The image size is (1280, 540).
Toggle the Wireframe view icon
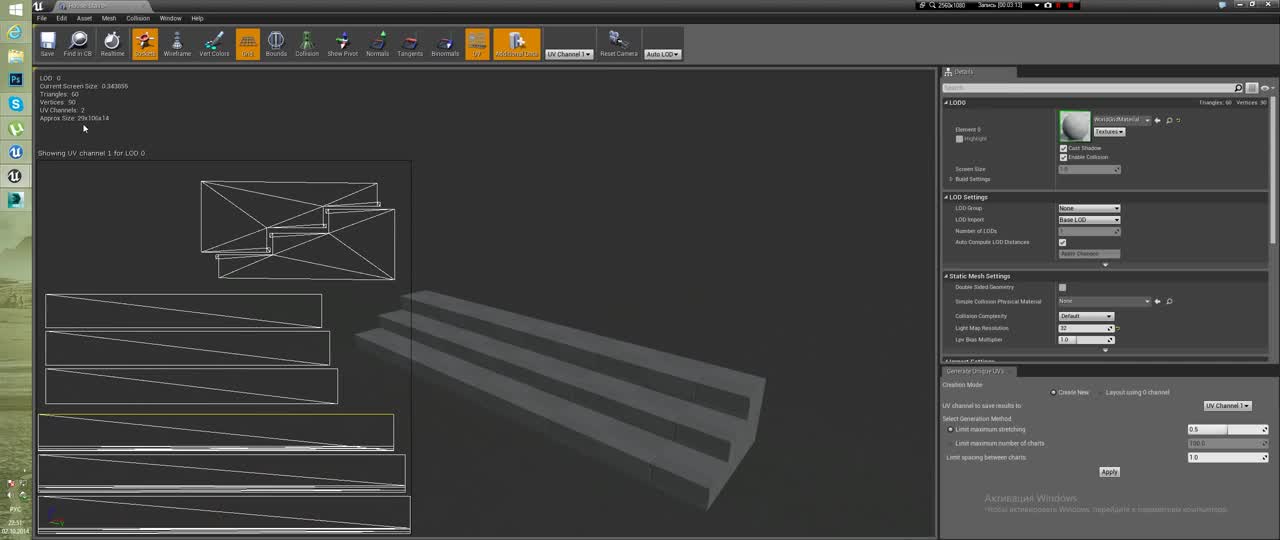[177, 43]
